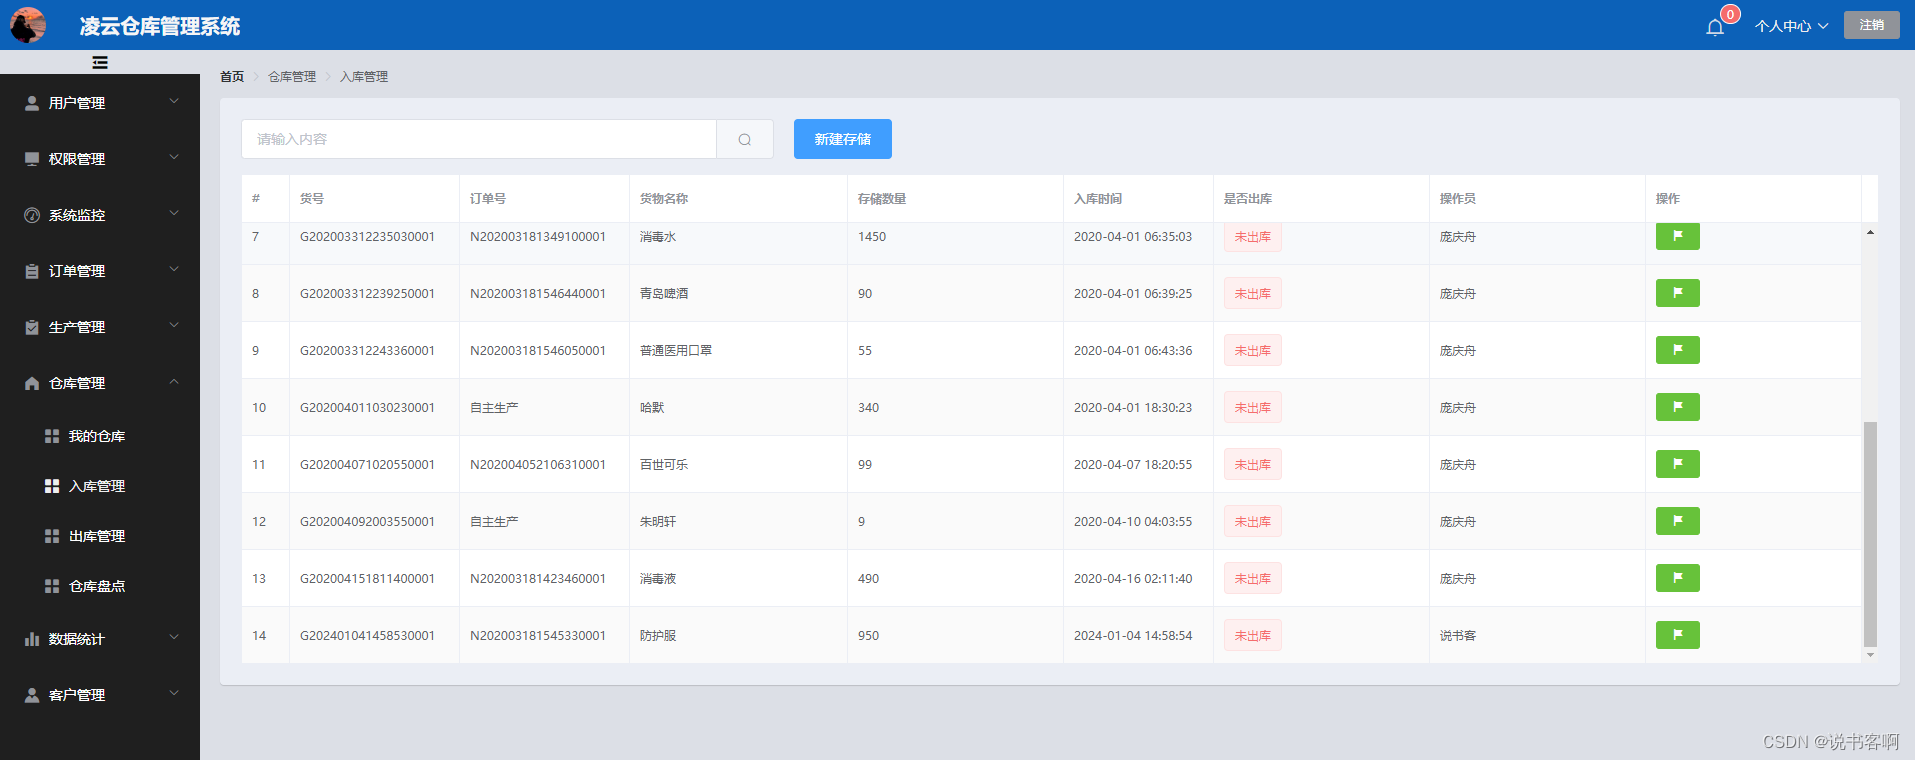Click the notification bell icon
1915x760 pixels.
click(x=1715, y=27)
